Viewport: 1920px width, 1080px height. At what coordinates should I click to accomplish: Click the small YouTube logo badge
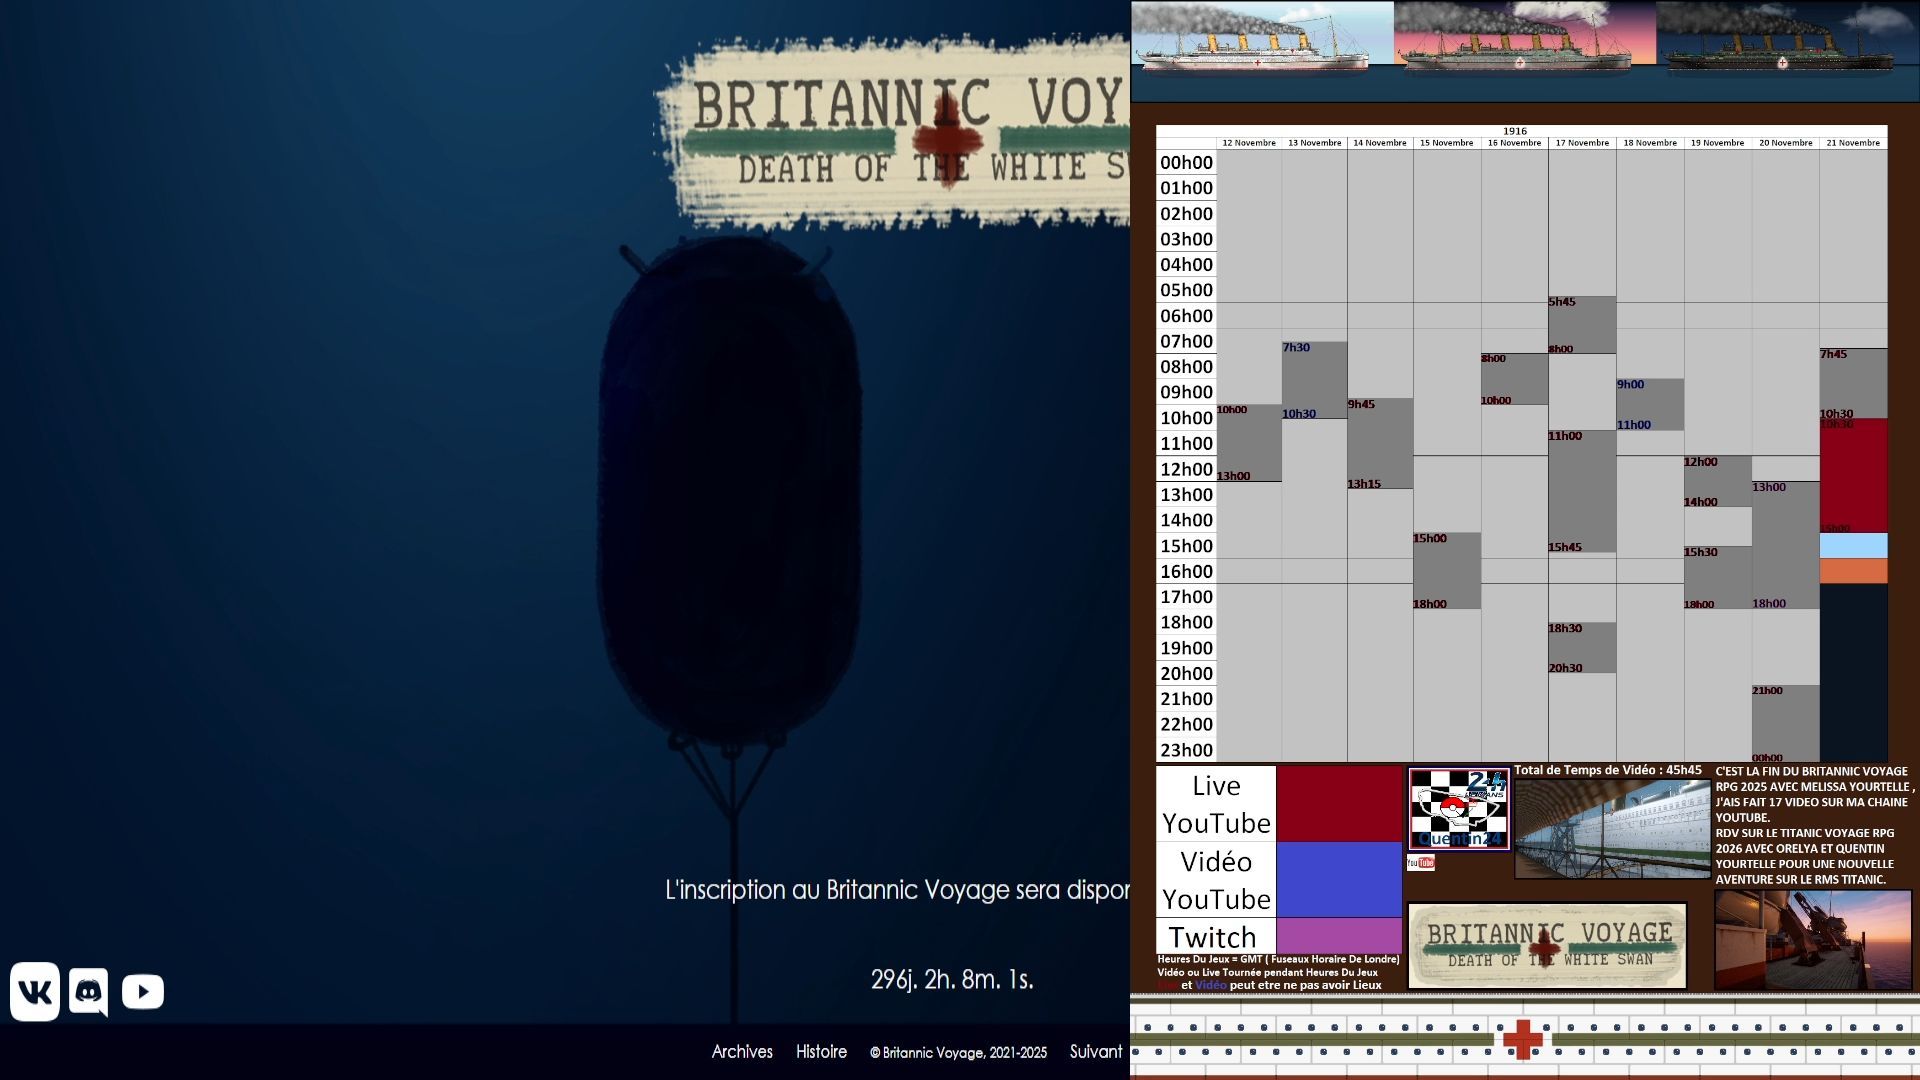(x=1420, y=863)
